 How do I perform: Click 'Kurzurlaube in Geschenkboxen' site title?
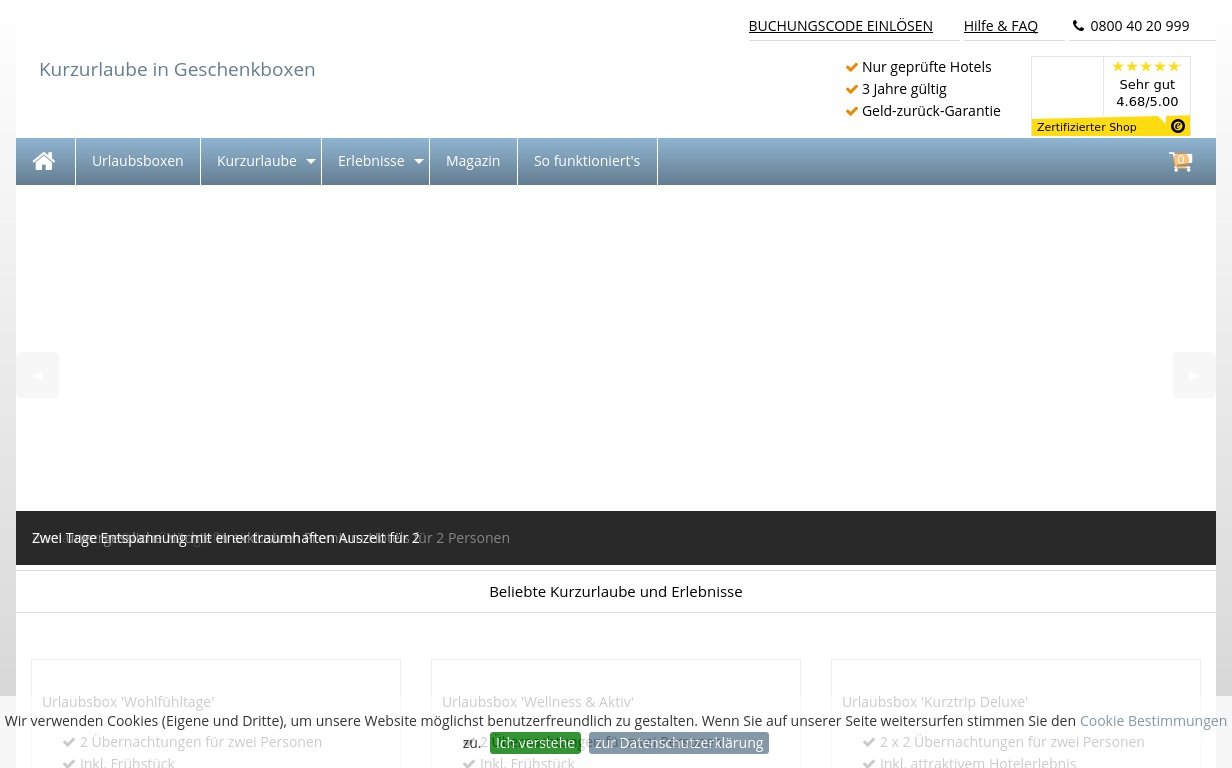click(x=177, y=69)
